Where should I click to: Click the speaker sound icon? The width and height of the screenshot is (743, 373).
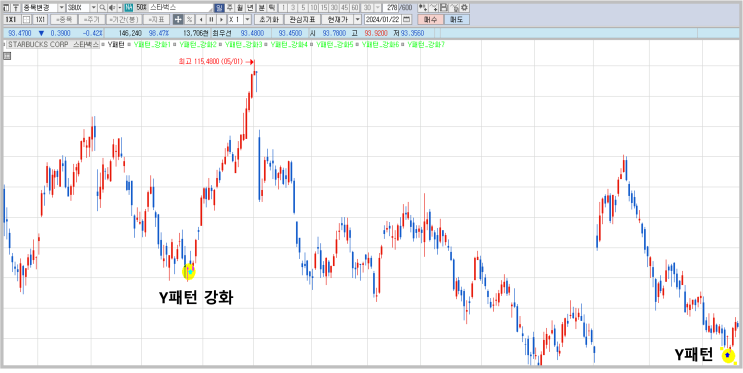(112, 8)
